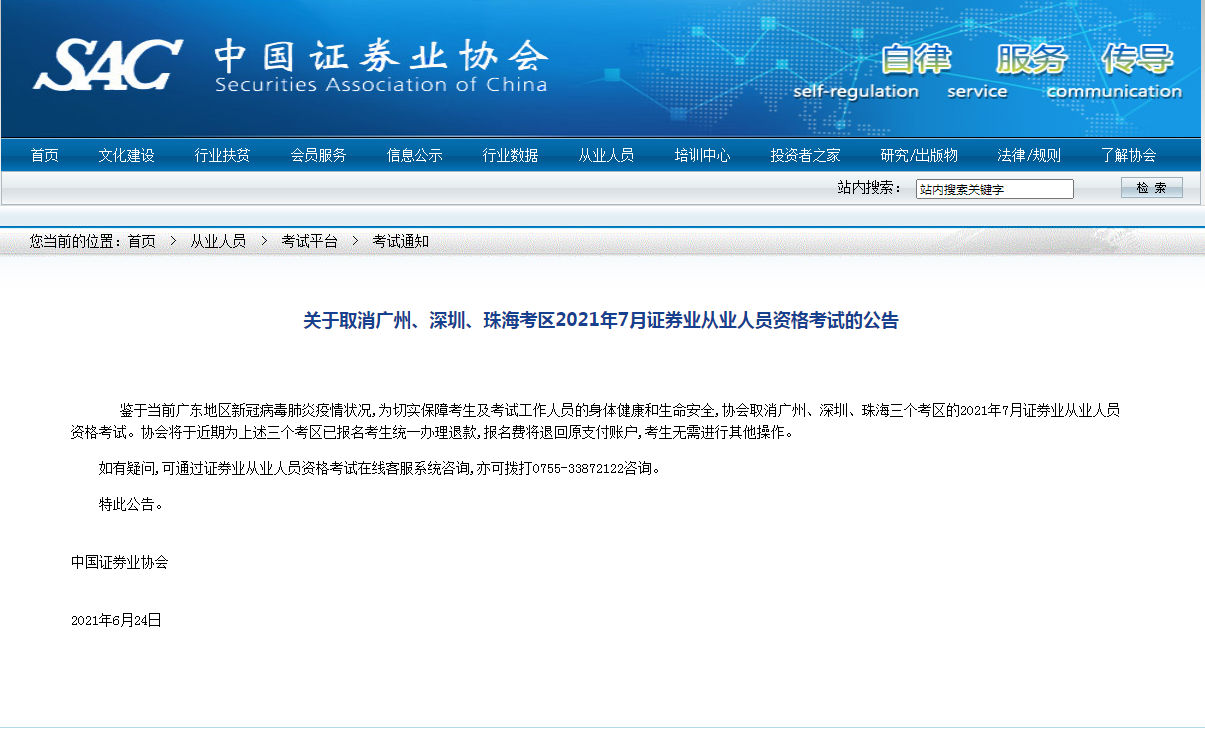Click the date 2021年6月24日
This screenshot has height=730, width=1205.
pyautogui.click(x=116, y=620)
